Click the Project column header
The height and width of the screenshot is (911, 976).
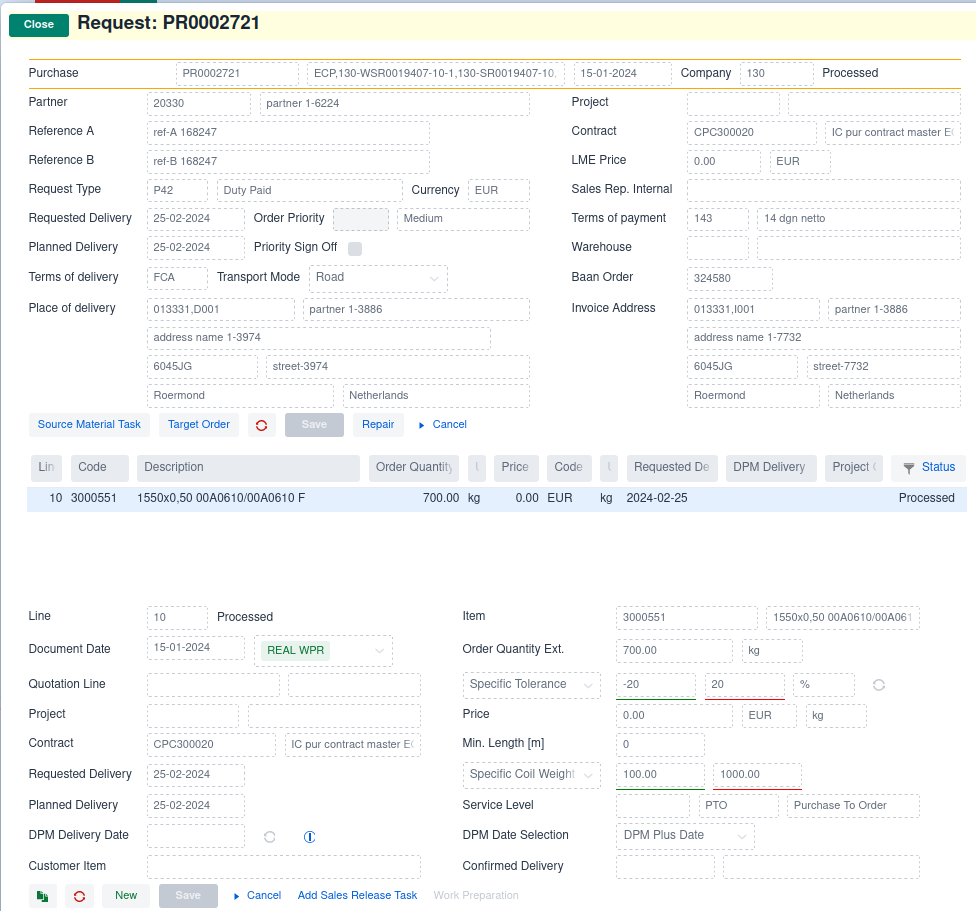pos(853,468)
